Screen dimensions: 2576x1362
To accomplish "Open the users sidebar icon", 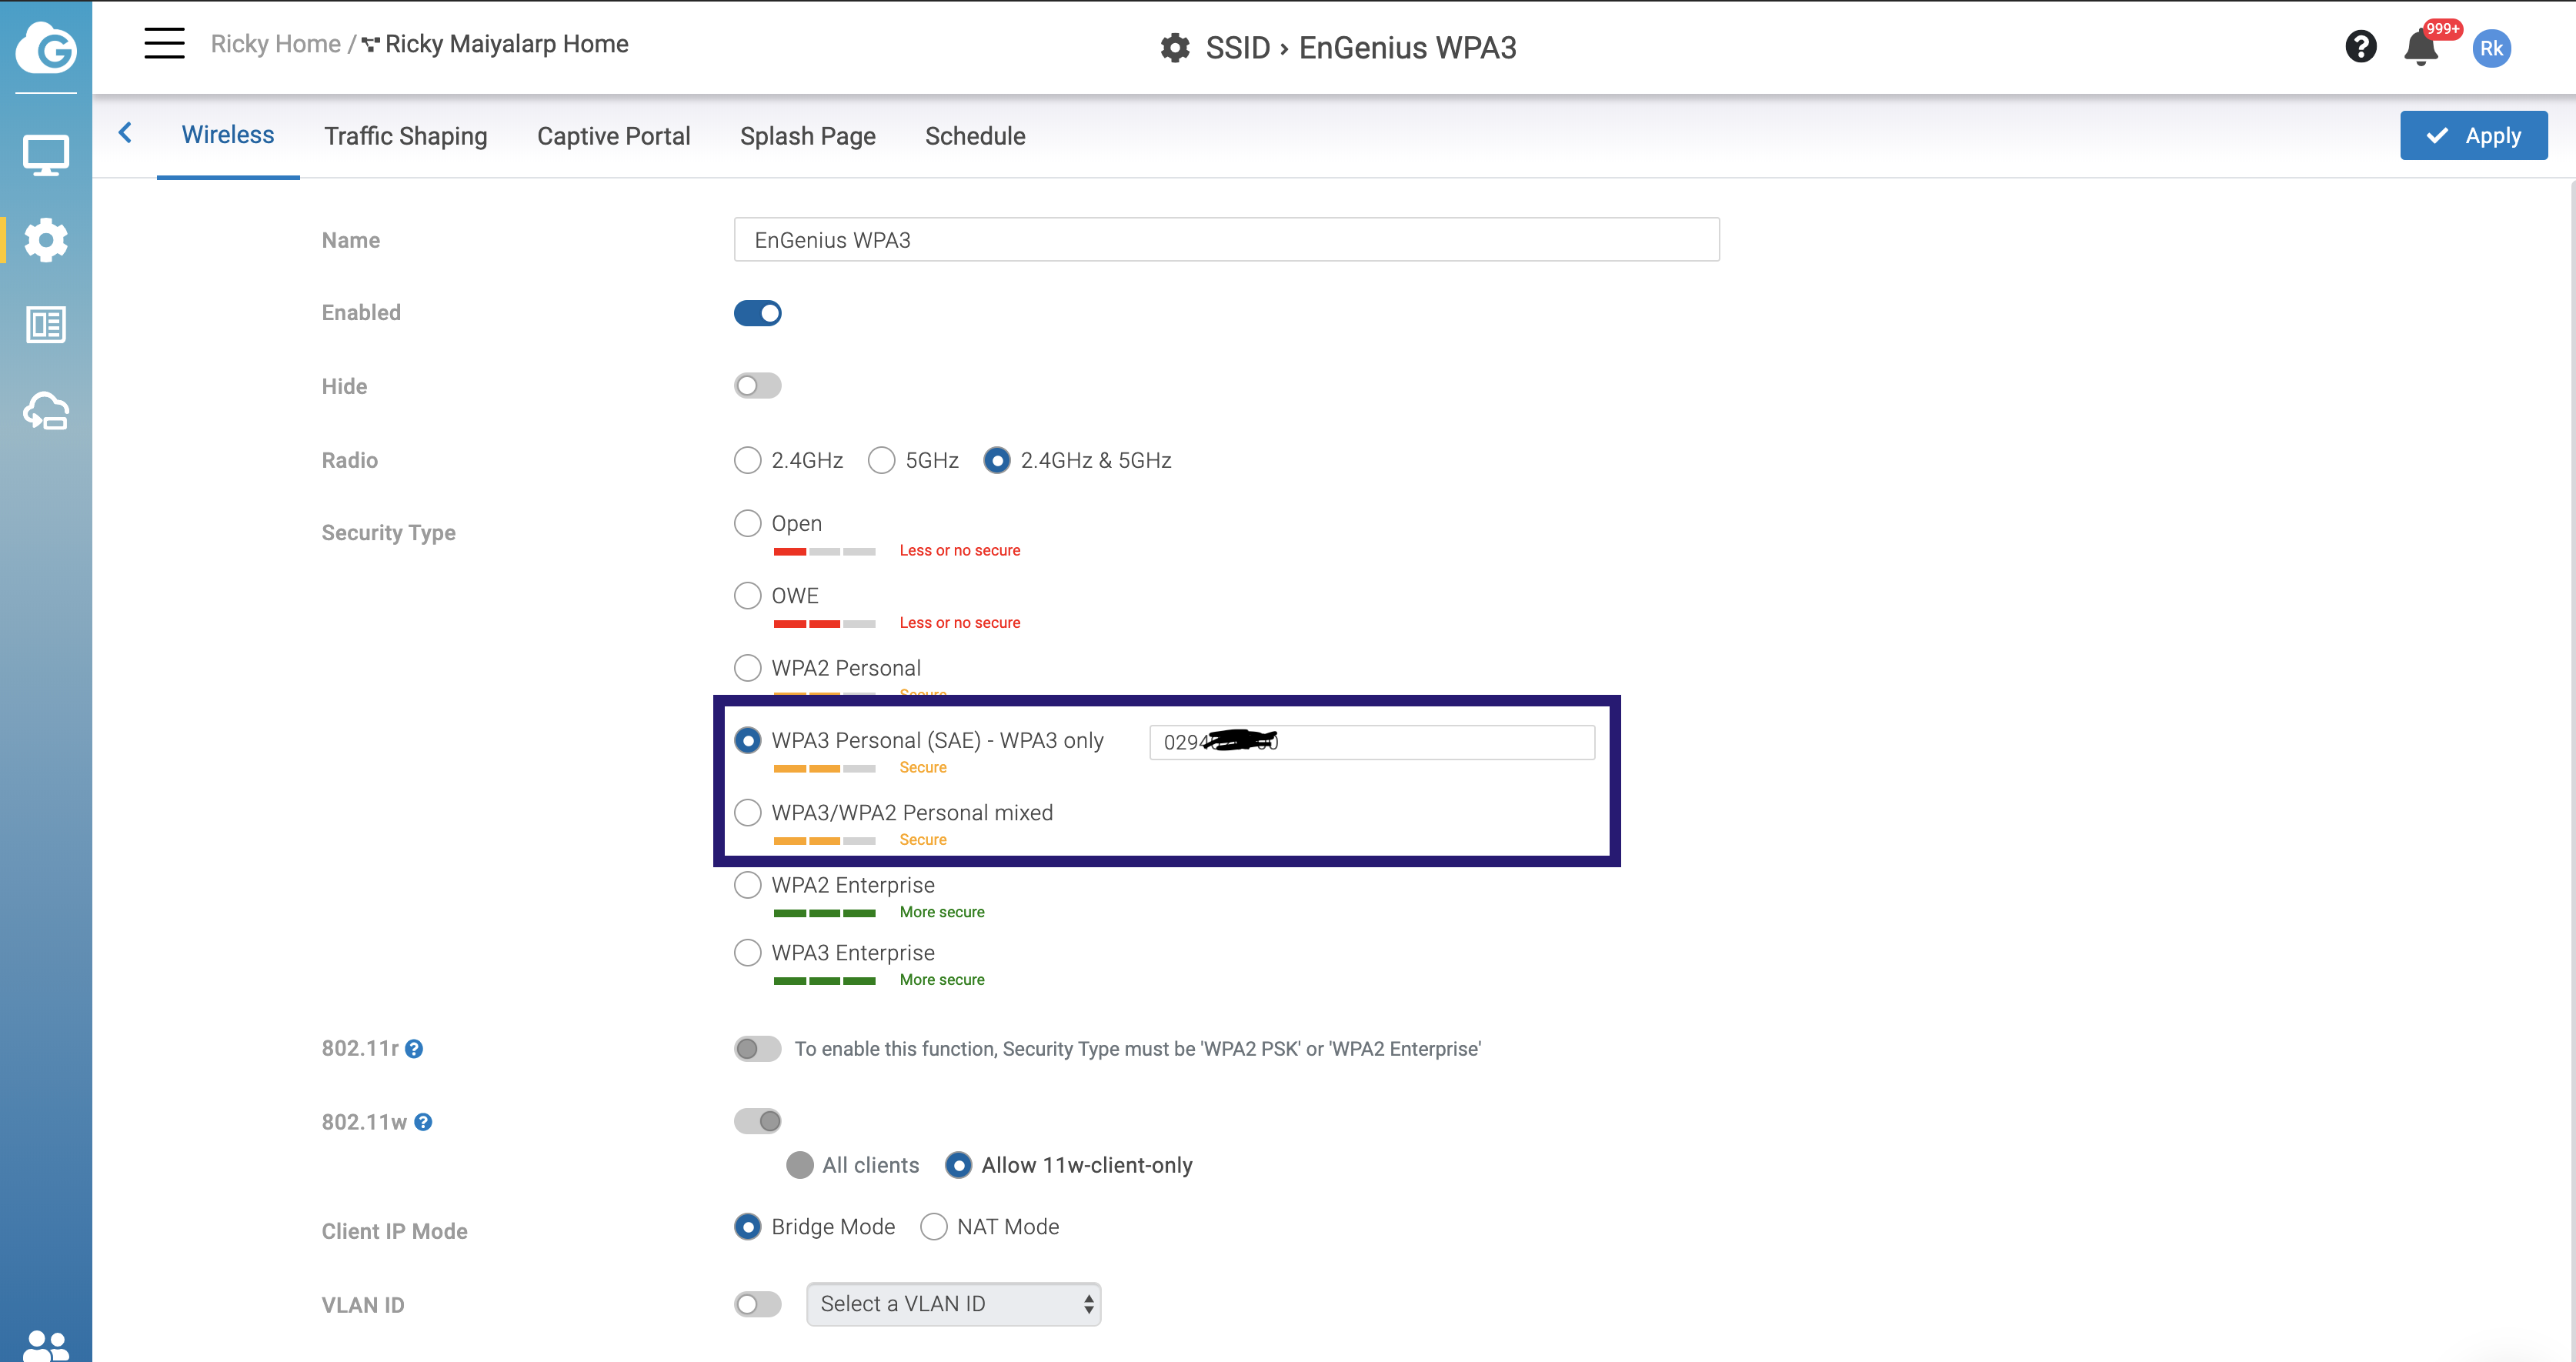I will point(46,1345).
